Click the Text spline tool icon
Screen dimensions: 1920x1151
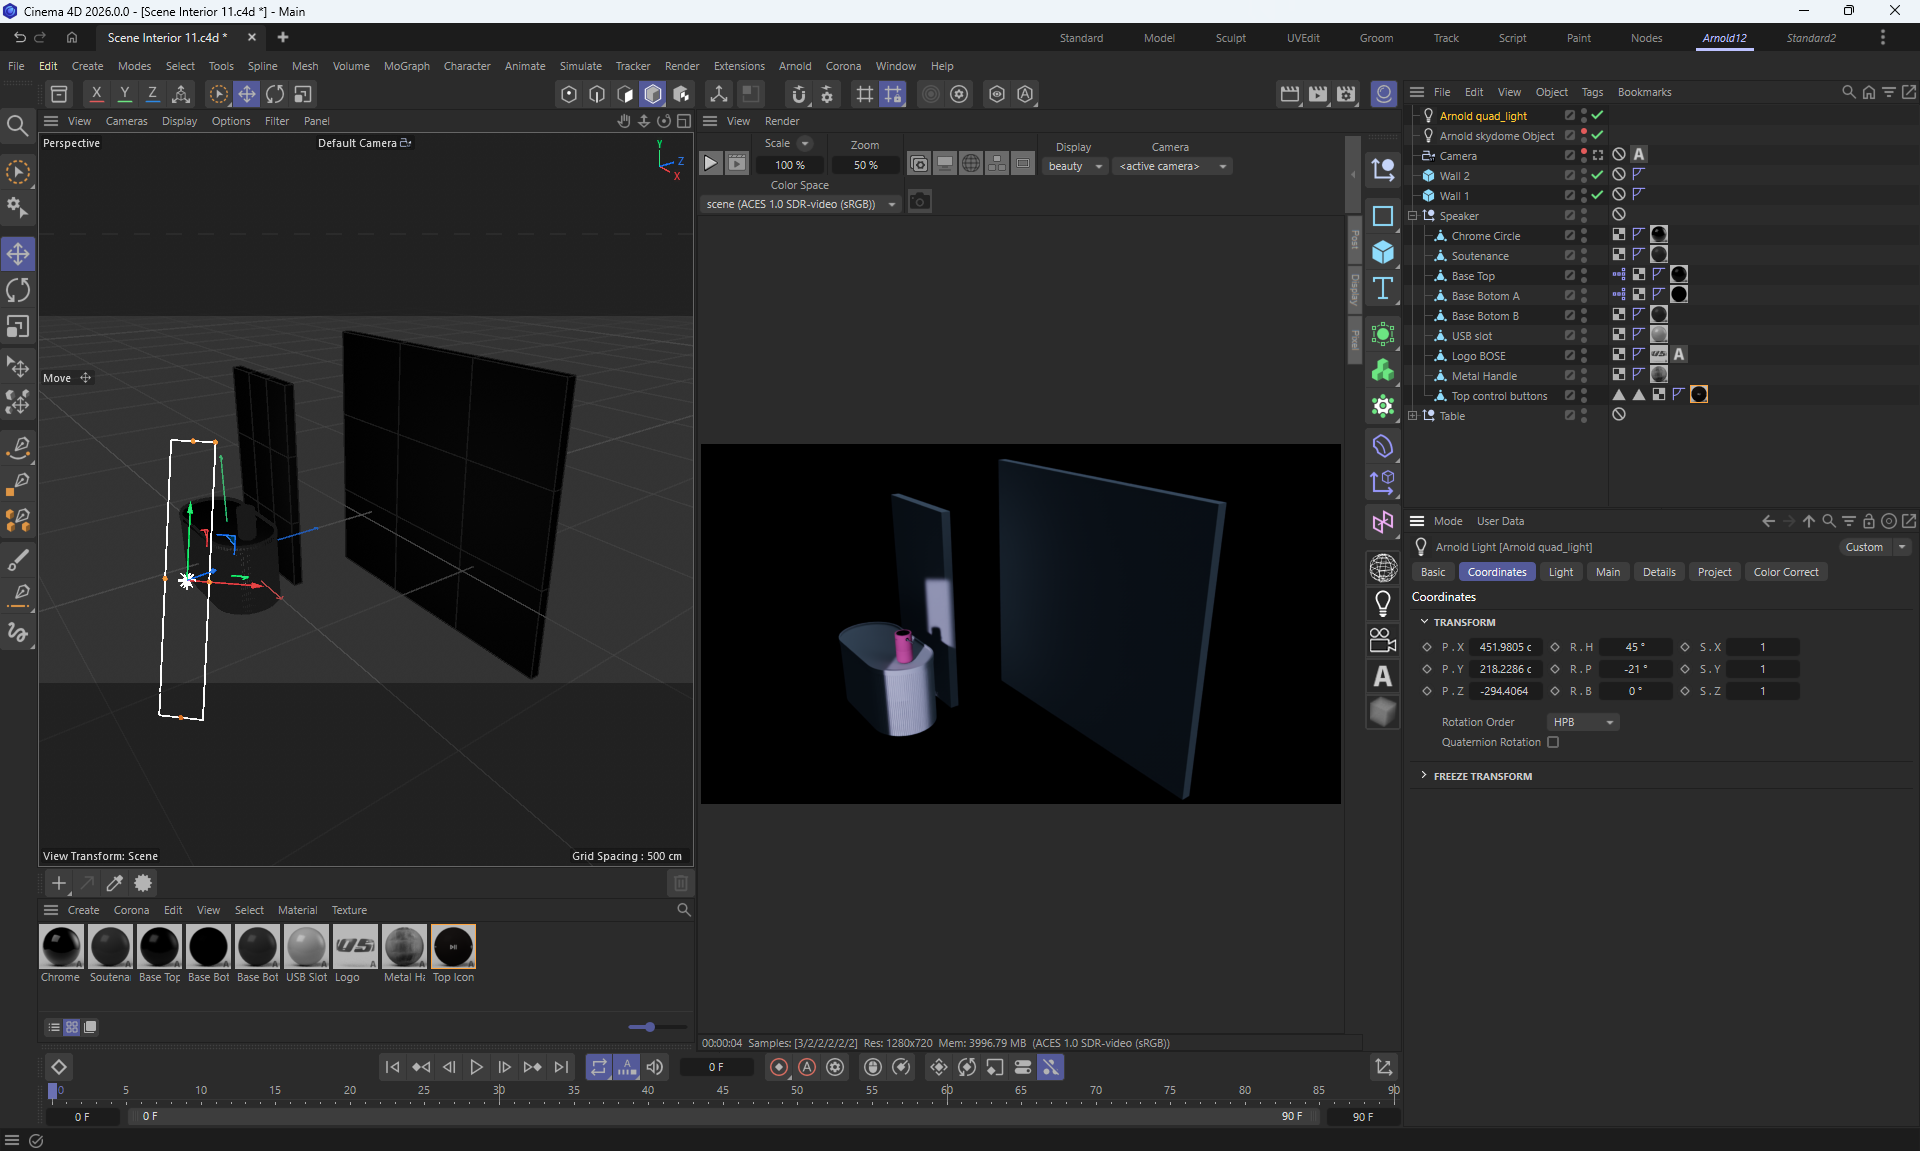(1383, 289)
